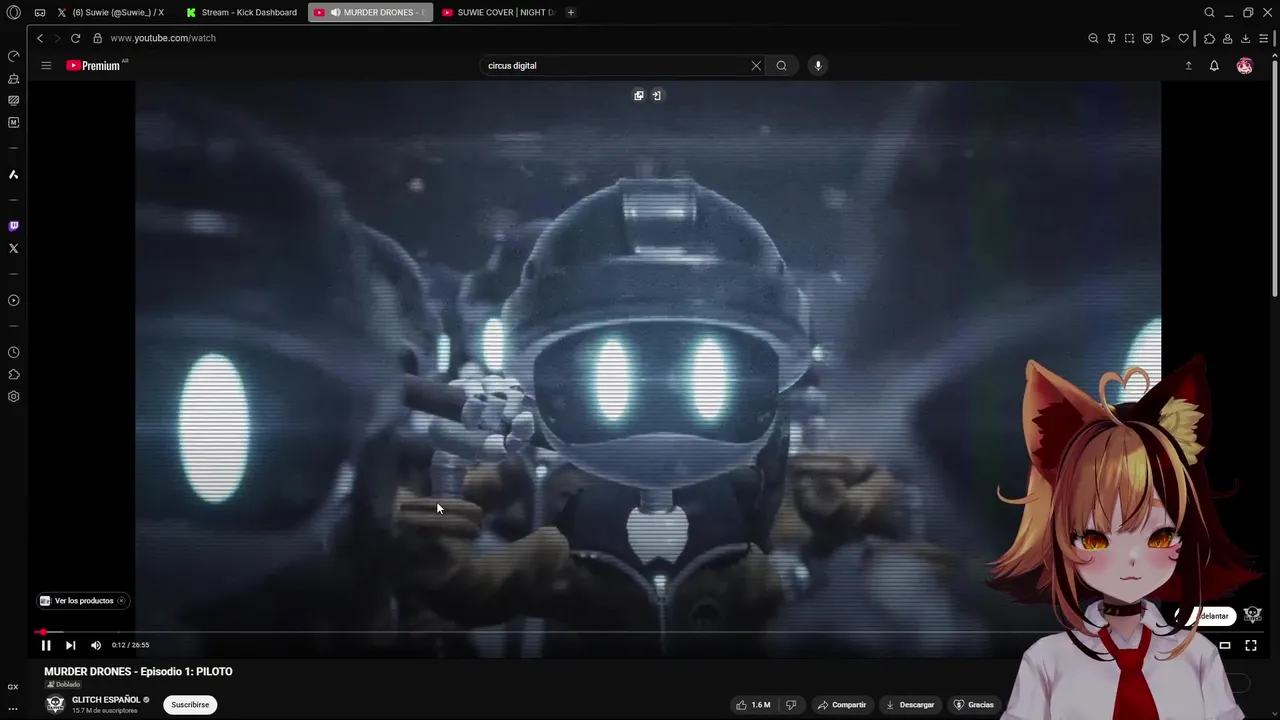The height and width of the screenshot is (720, 1280).
Task: Open Twitch from the sidebar
Action: coord(13,226)
